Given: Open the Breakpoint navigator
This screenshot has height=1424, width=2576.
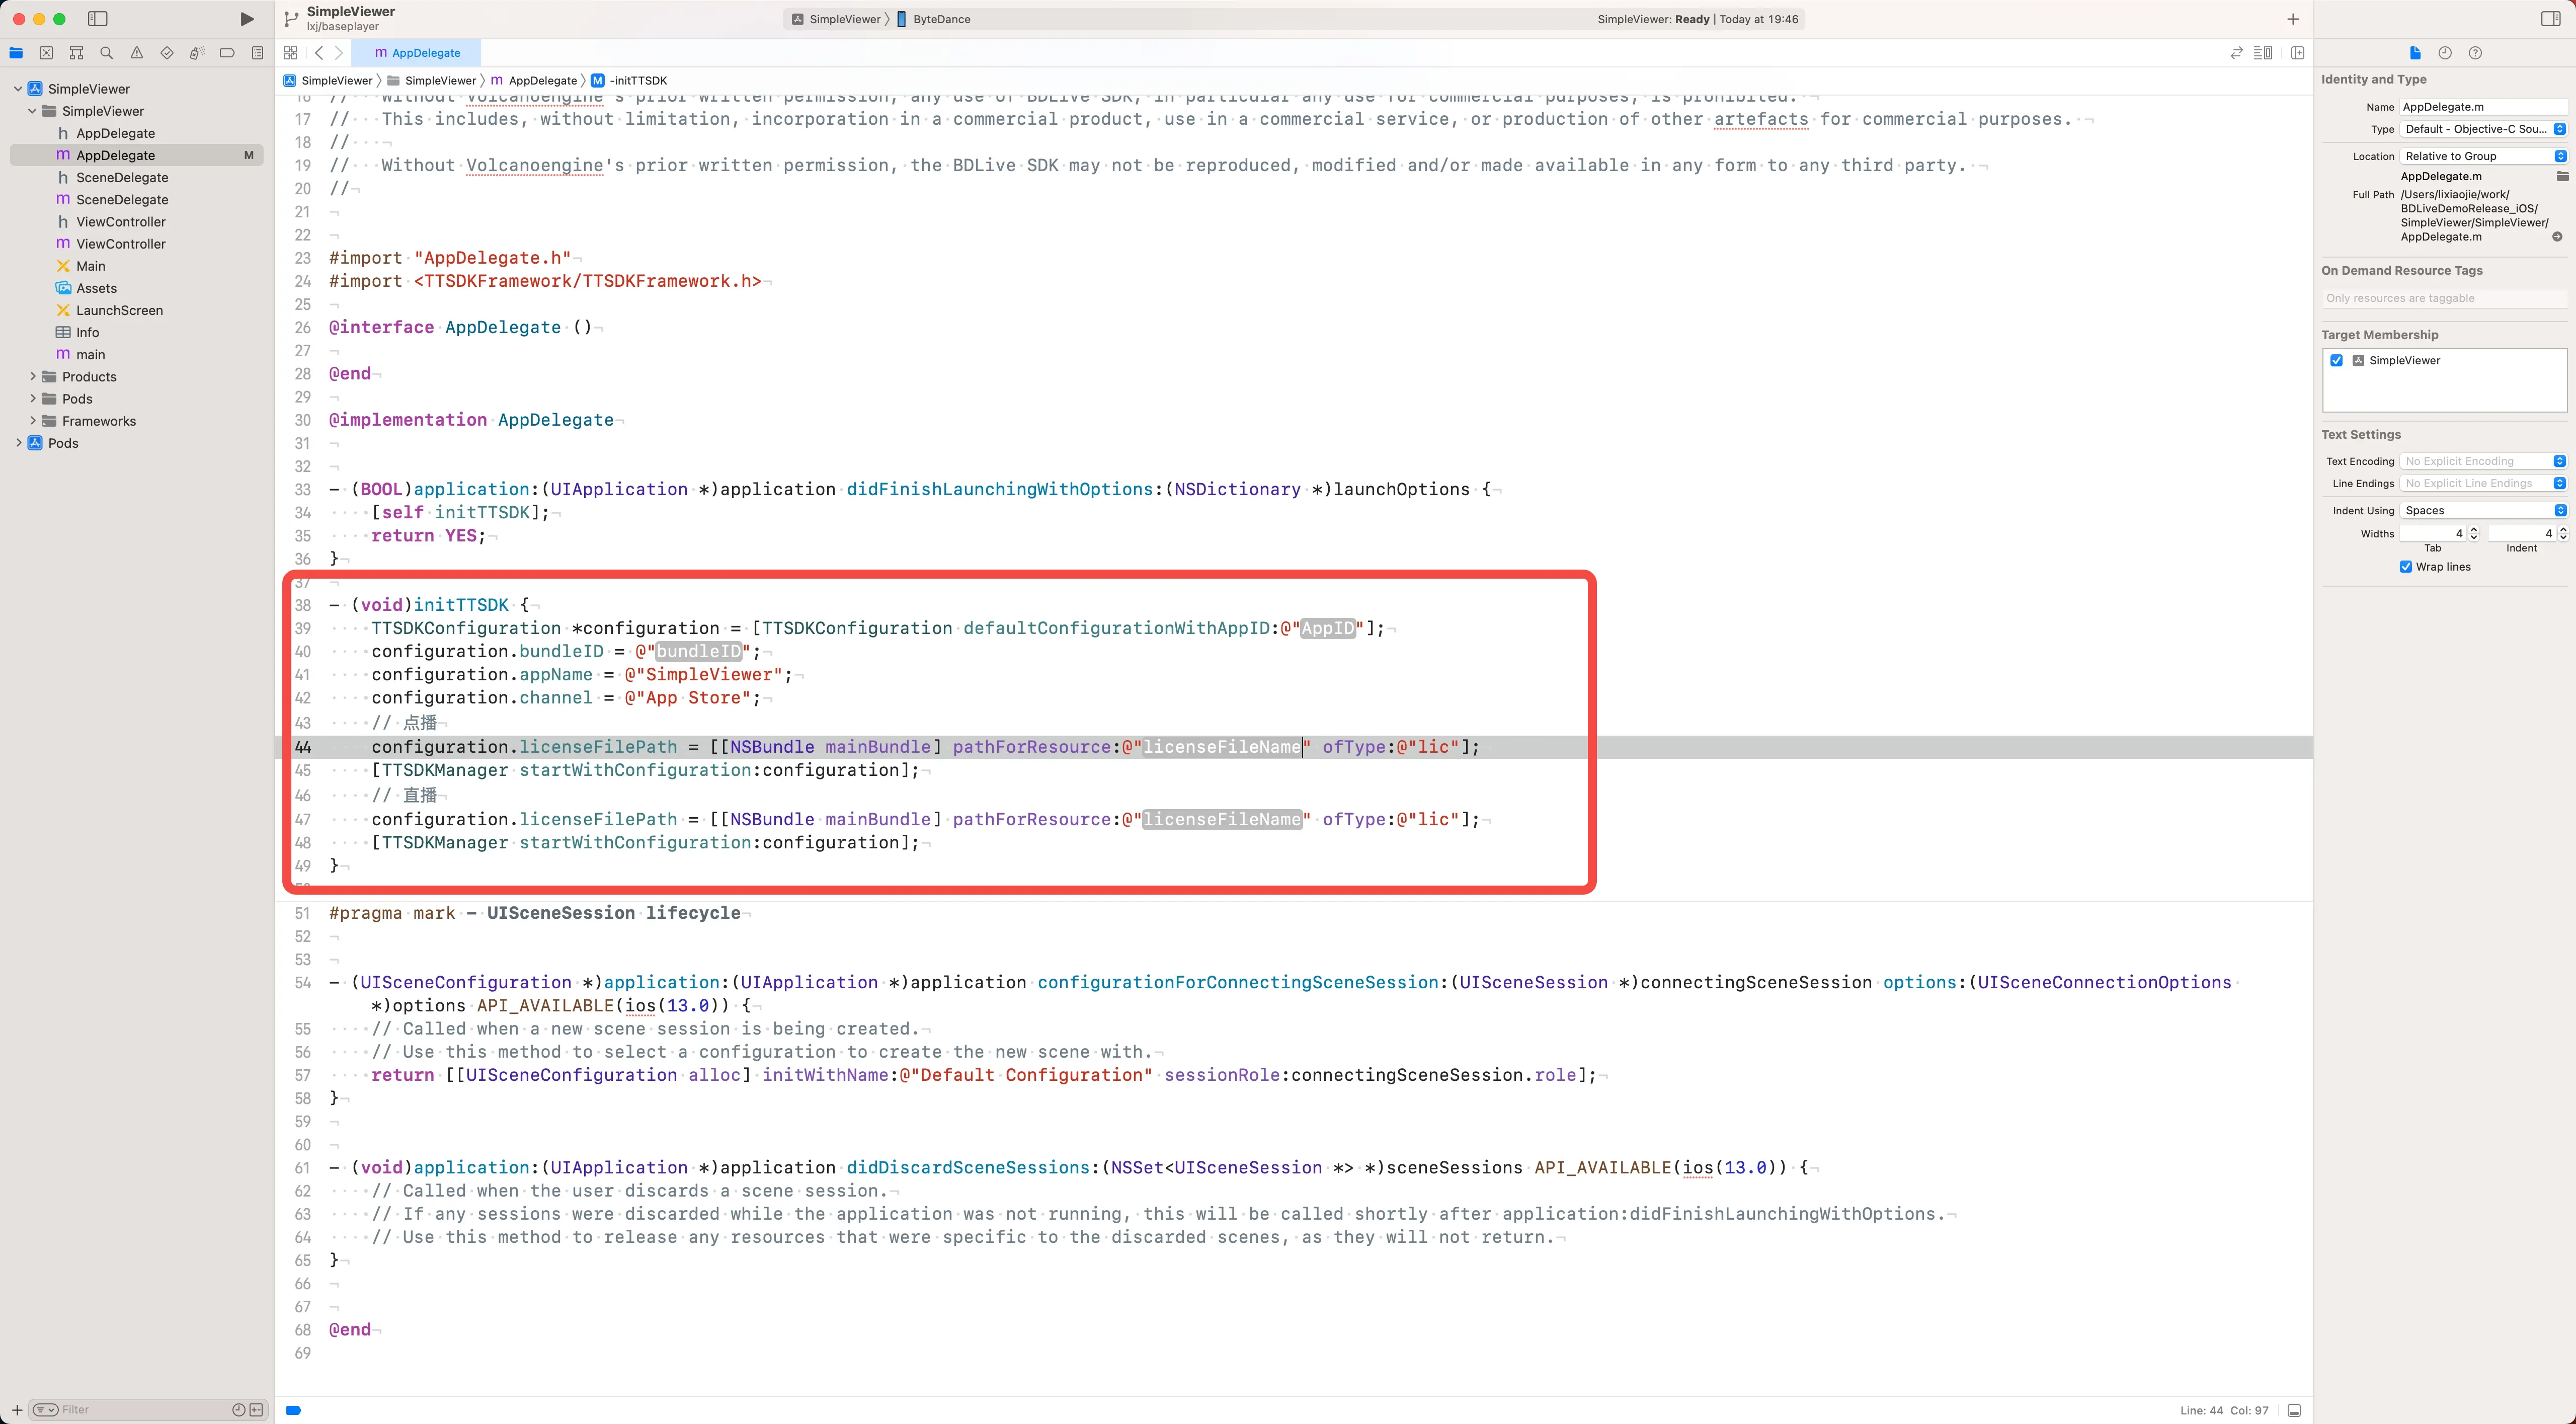Looking at the screenshot, I should point(227,53).
